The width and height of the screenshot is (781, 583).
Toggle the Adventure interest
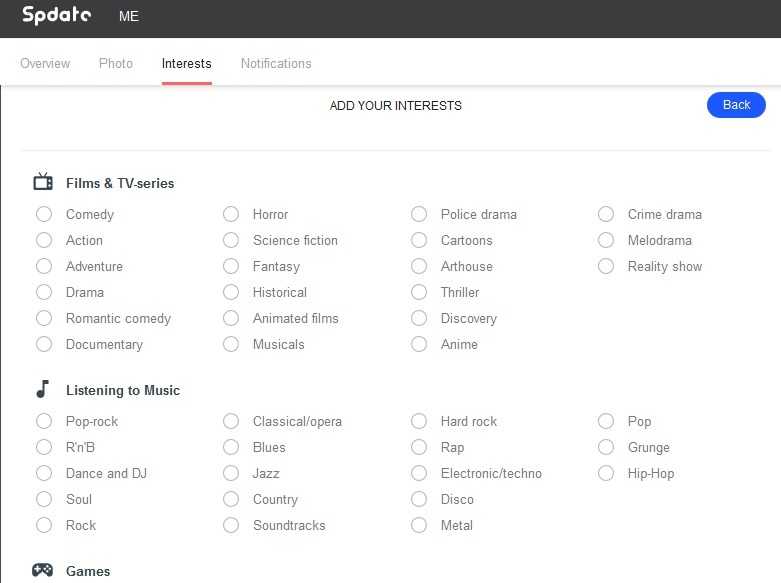point(44,266)
